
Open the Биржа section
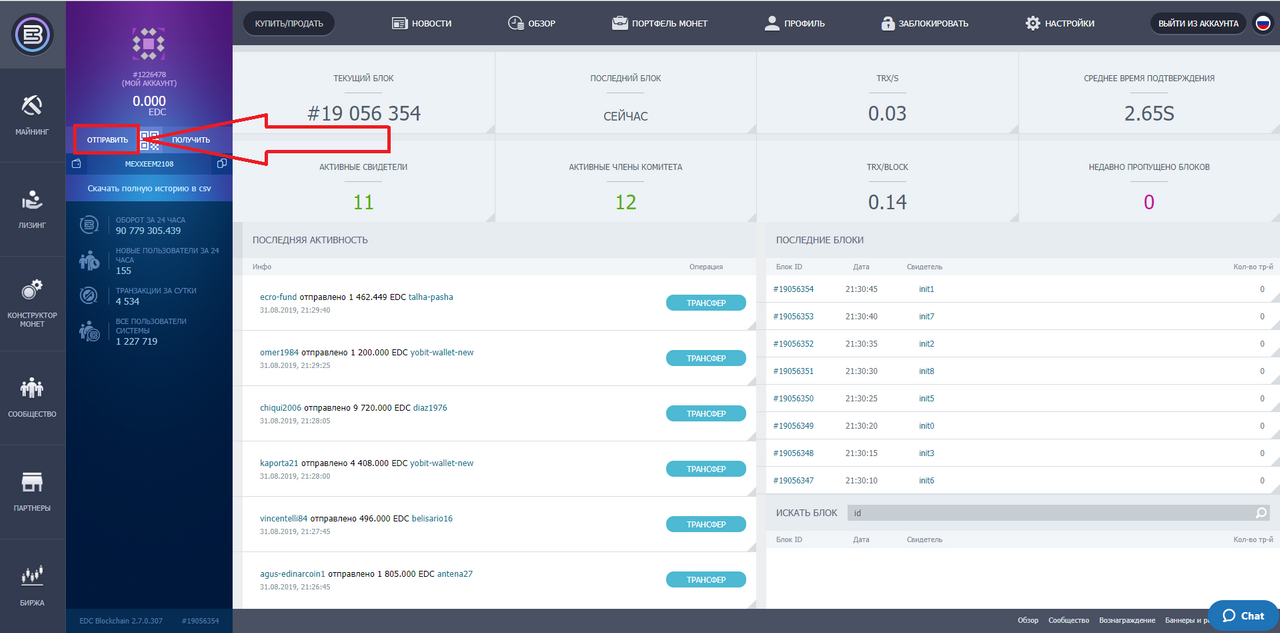pos(33,585)
